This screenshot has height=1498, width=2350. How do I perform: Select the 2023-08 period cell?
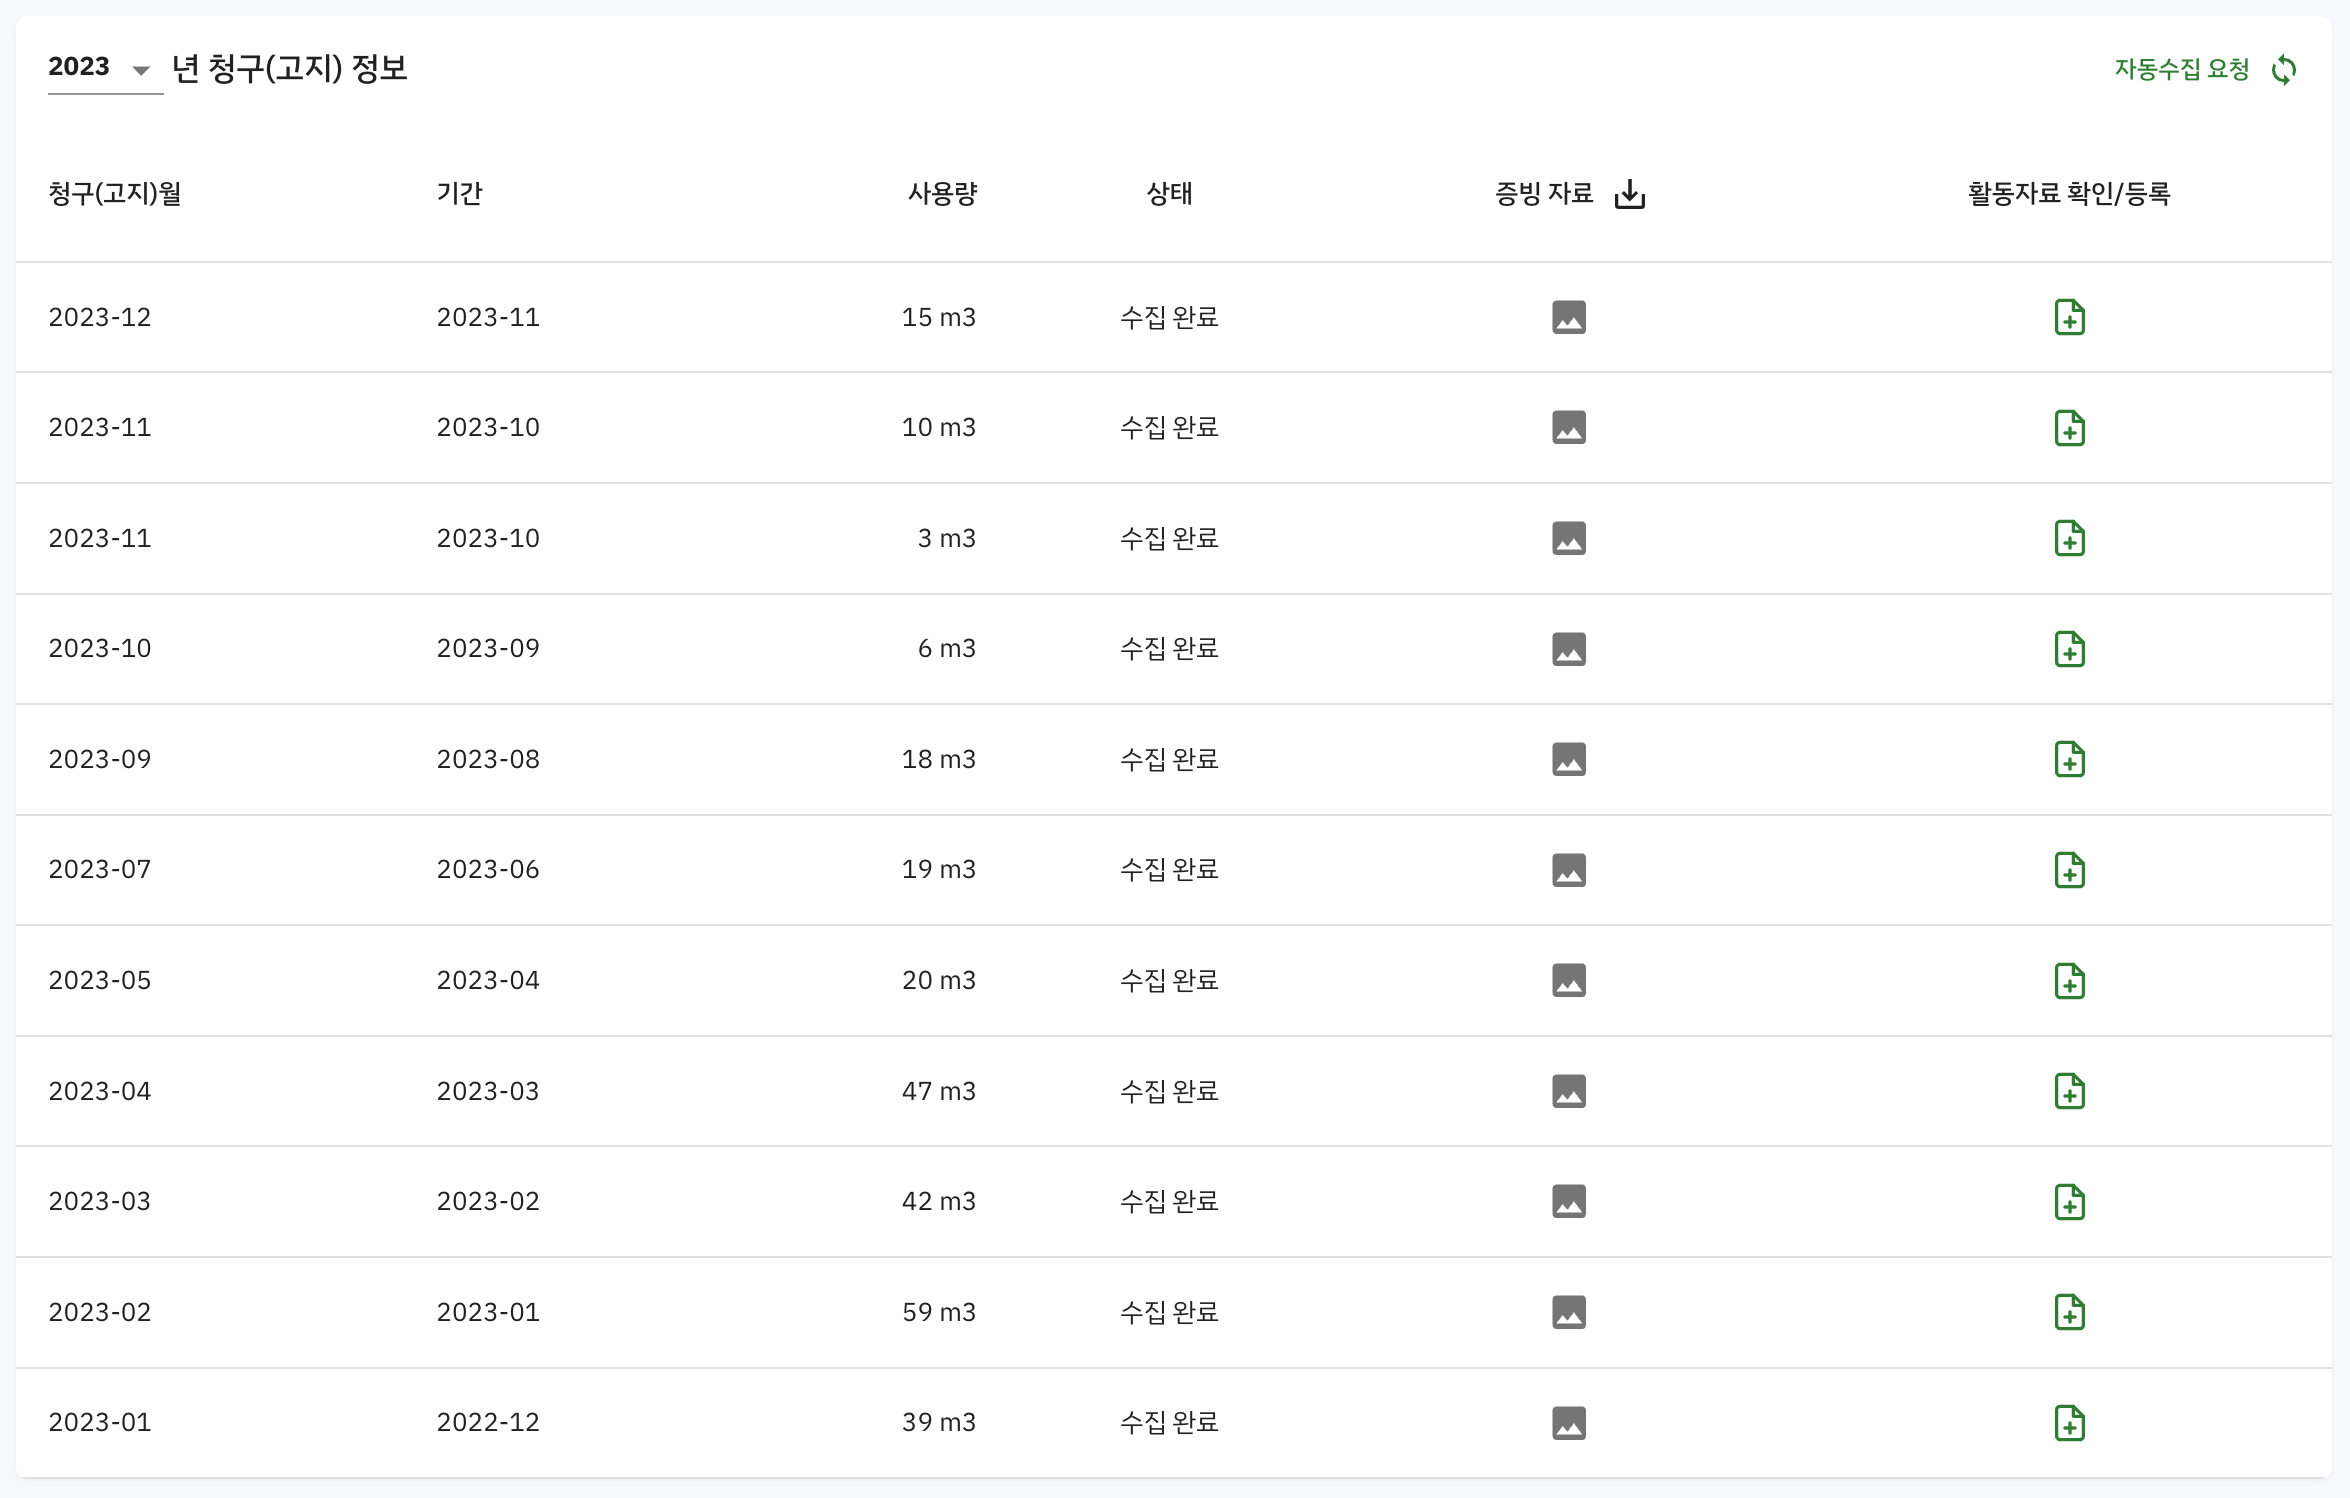tap(488, 760)
